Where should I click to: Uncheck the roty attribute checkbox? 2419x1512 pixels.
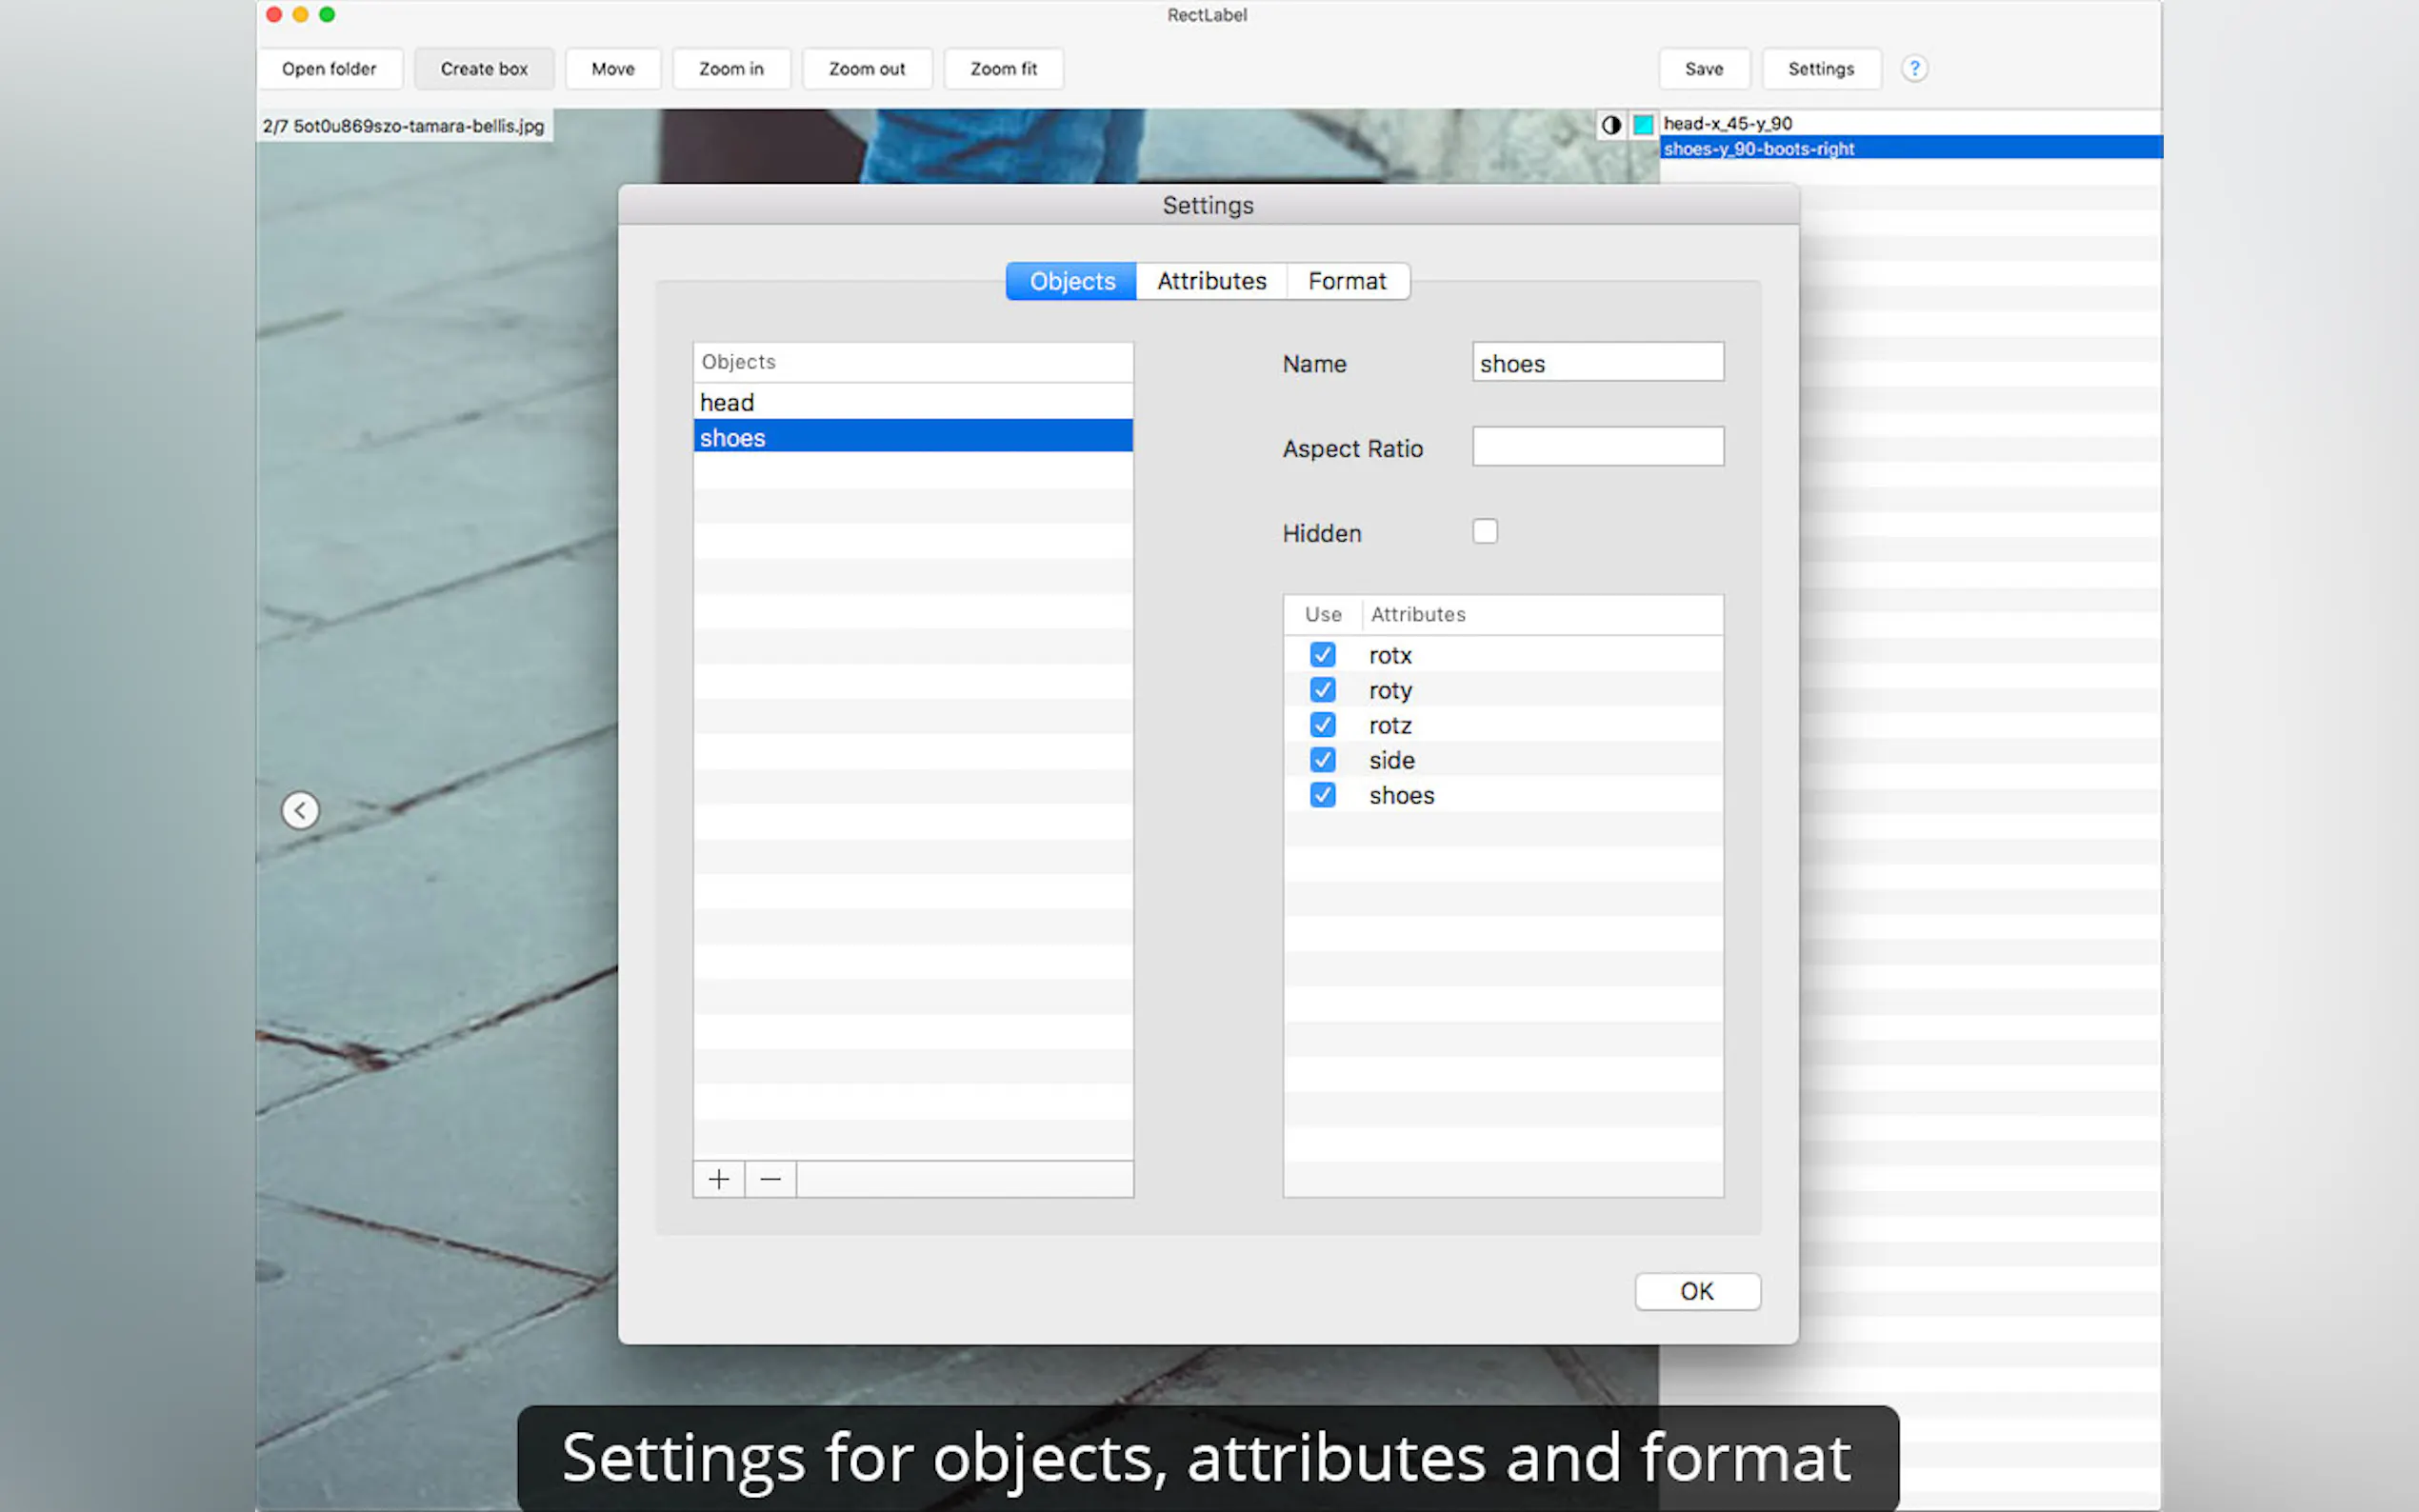(x=1322, y=690)
